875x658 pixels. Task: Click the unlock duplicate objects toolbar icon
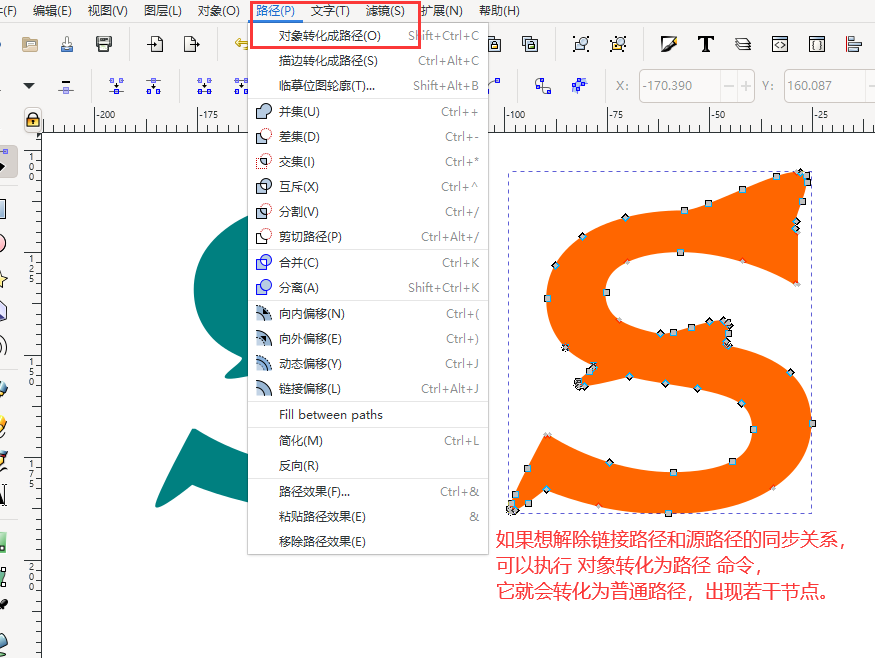pos(530,44)
